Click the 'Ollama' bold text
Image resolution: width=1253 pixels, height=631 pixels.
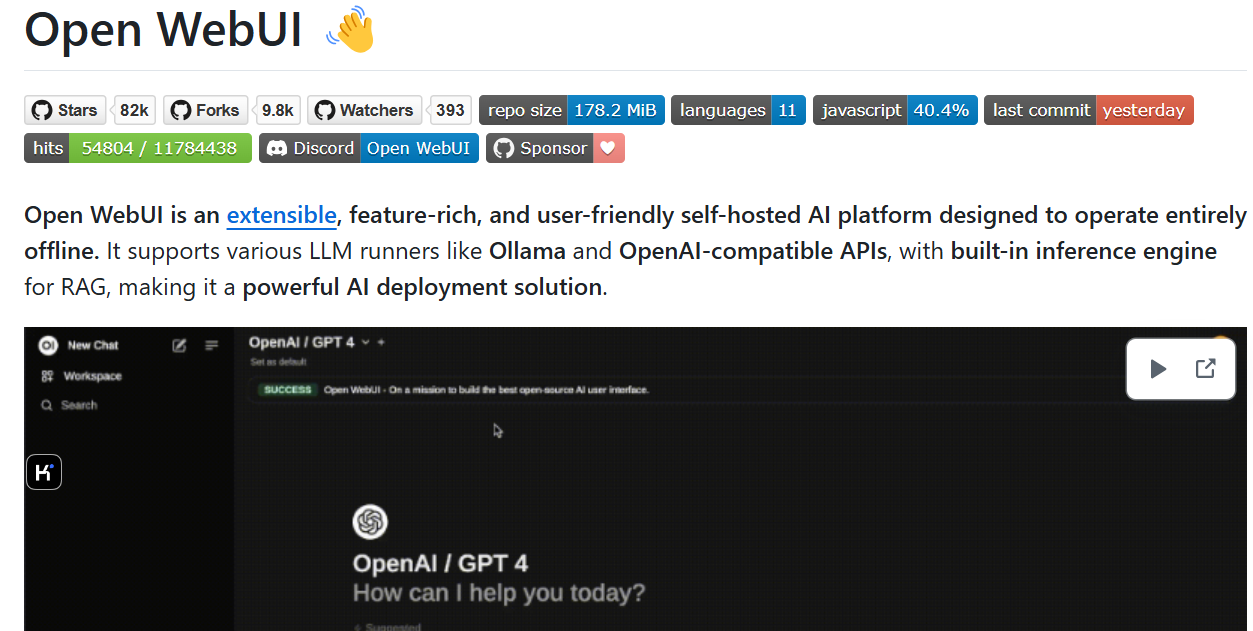(527, 251)
